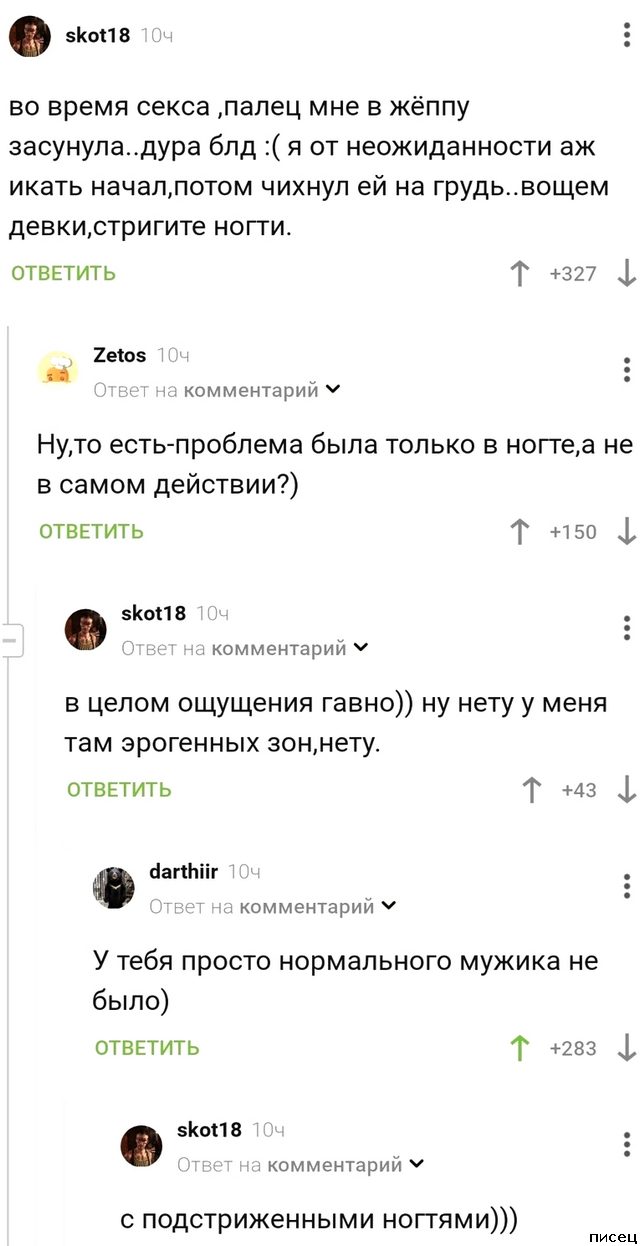Downvote darthiir's comment rated +283

(x=627, y=1048)
